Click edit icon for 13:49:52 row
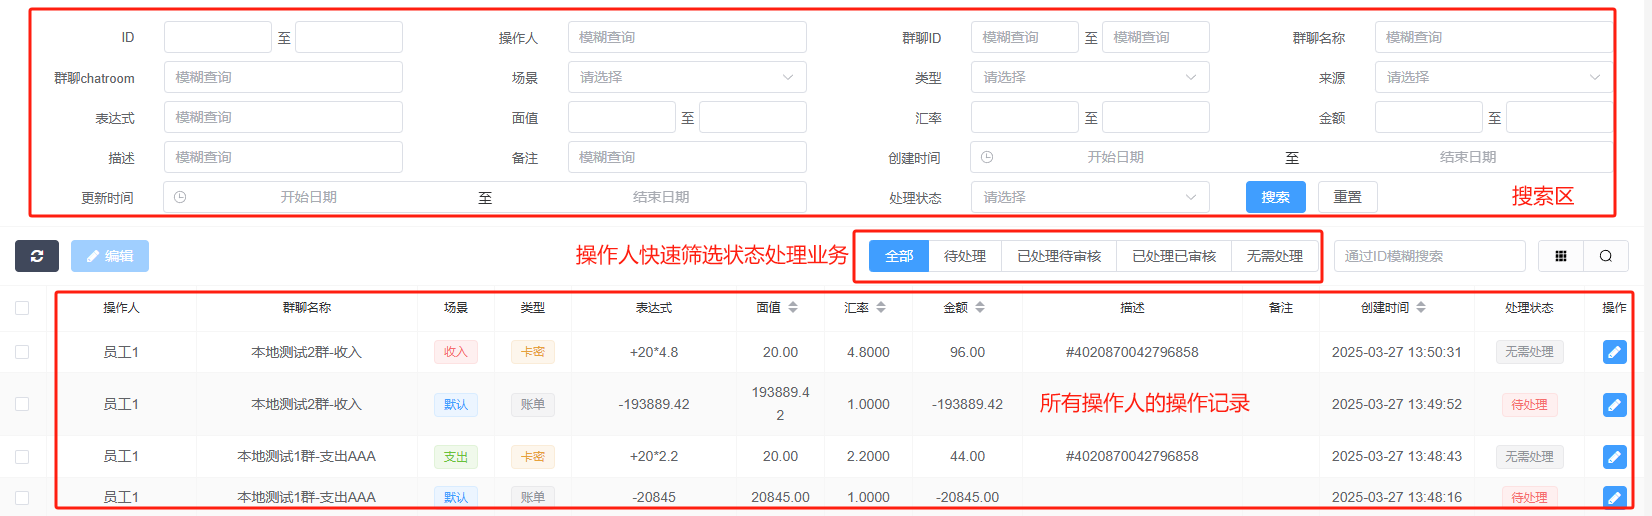 tap(1614, 405)
